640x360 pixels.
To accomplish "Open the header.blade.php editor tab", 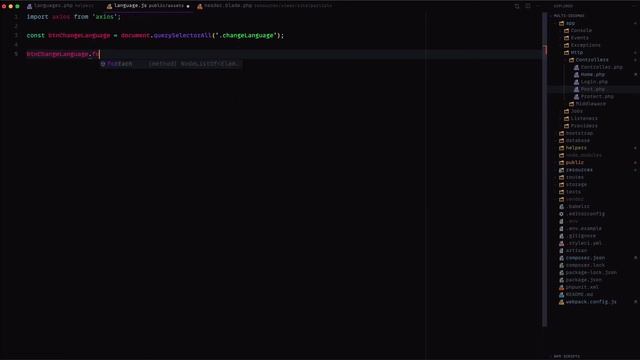I will click(x=264, y=6).
